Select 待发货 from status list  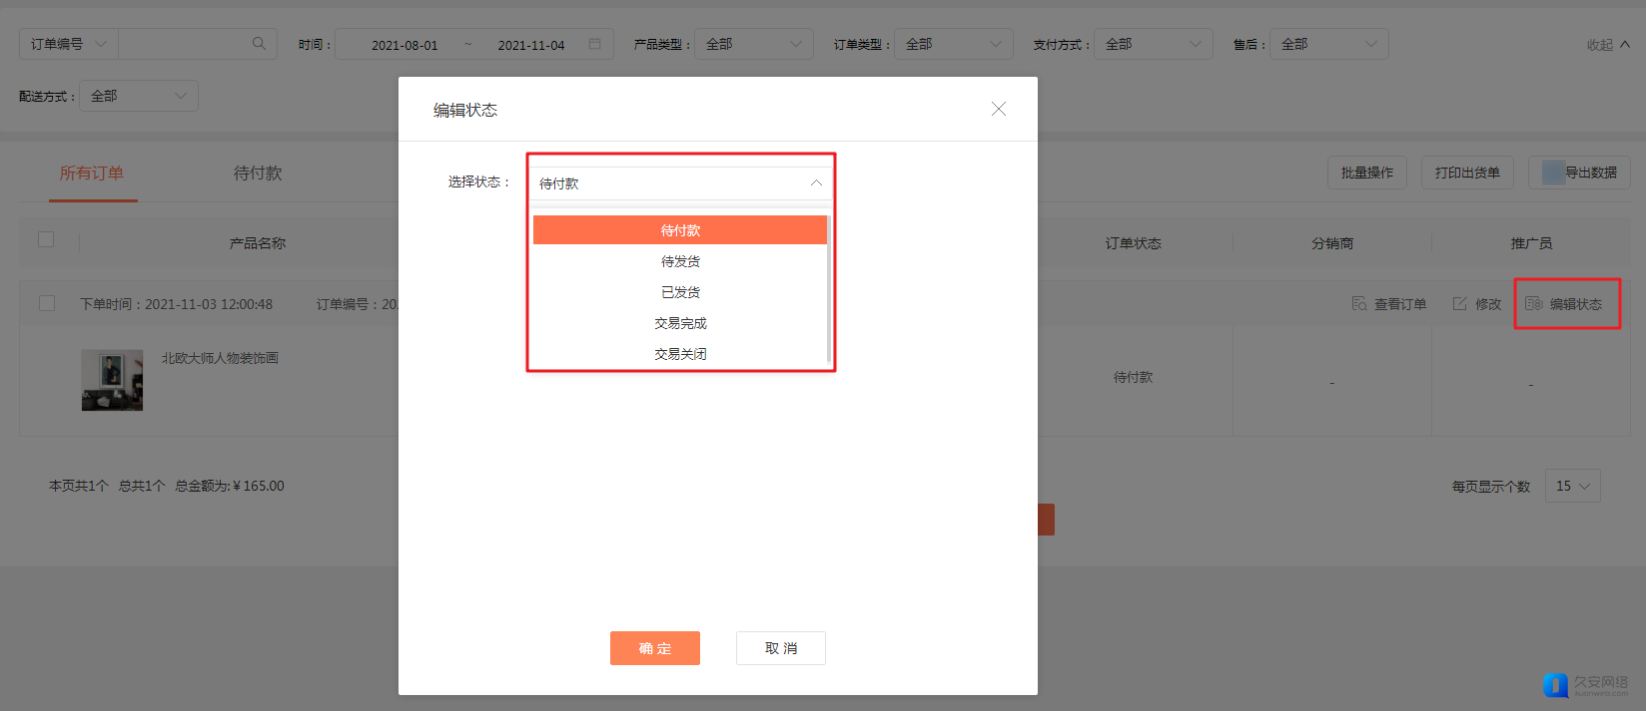tap(680, 262)
